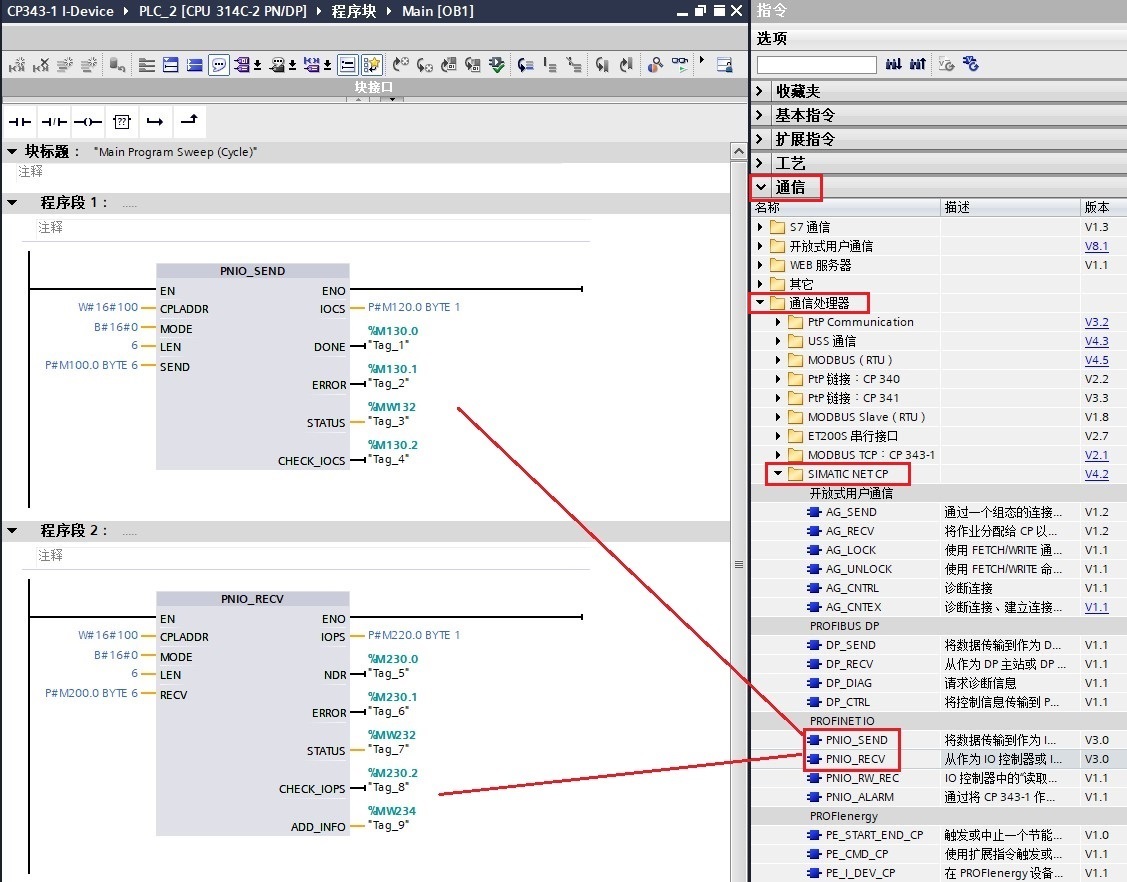Click the 版本 column header

click(1103, 207)
